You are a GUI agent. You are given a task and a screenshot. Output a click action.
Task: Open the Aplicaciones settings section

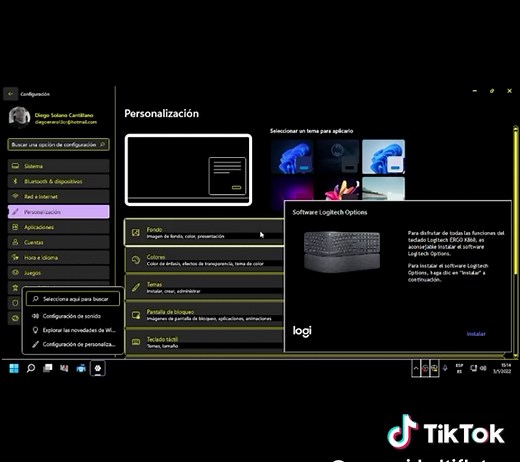pos(58,227)
